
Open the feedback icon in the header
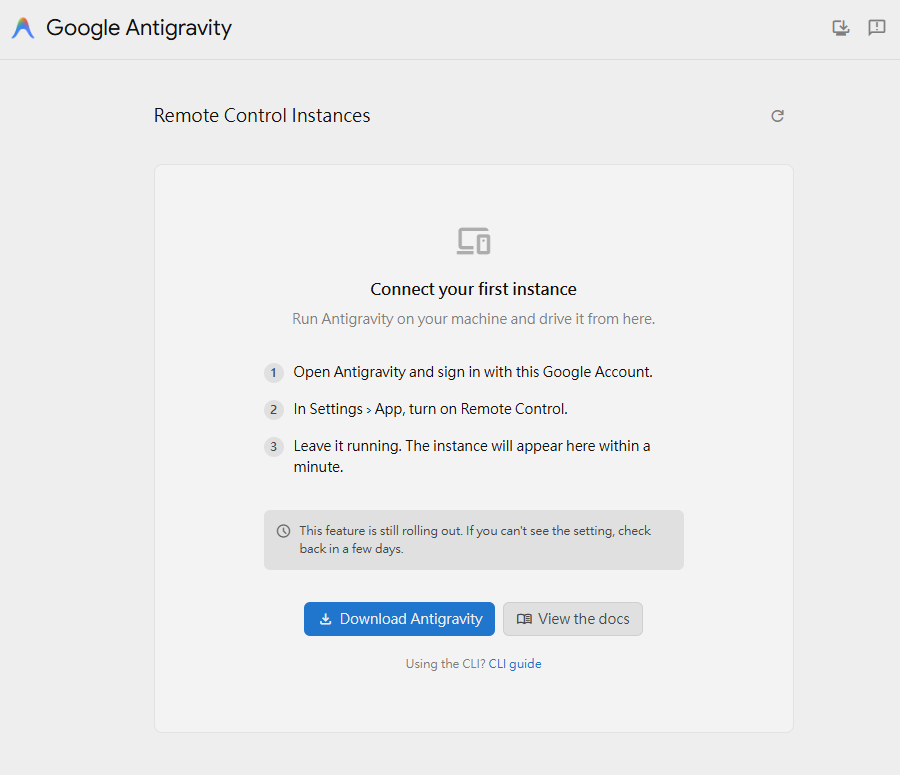coord(876,28)
